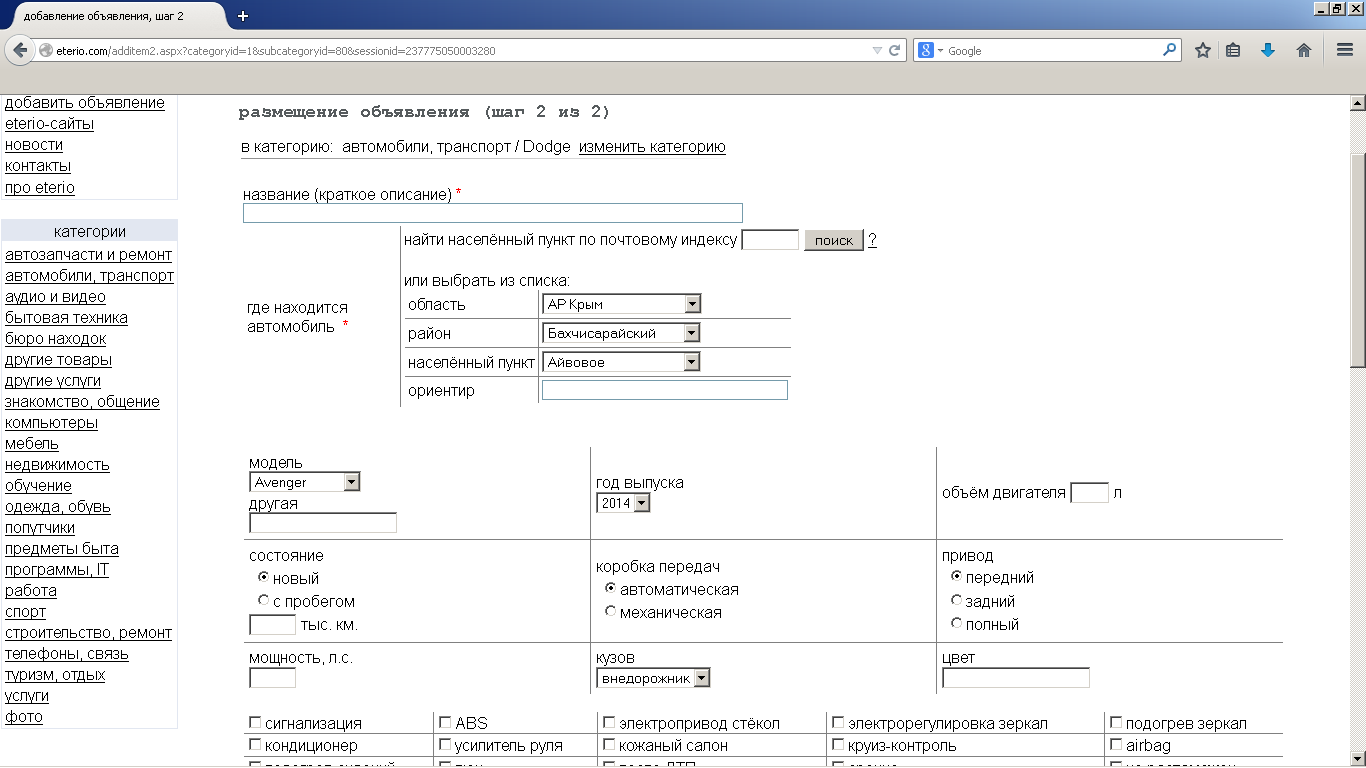Open the 'год выпуска' dropdown 2014

(623, 503)
